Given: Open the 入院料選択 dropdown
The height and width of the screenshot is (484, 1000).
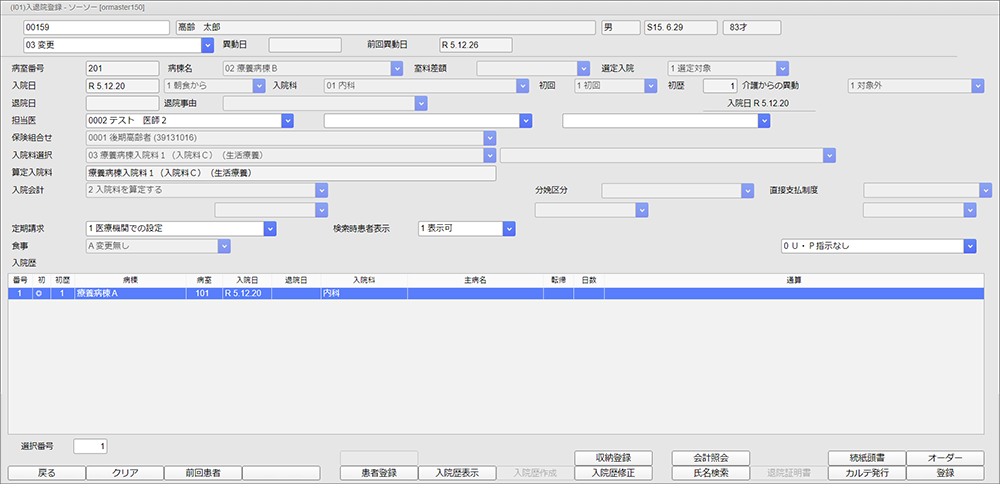Looking at the screenshot, I should (490, 156).
